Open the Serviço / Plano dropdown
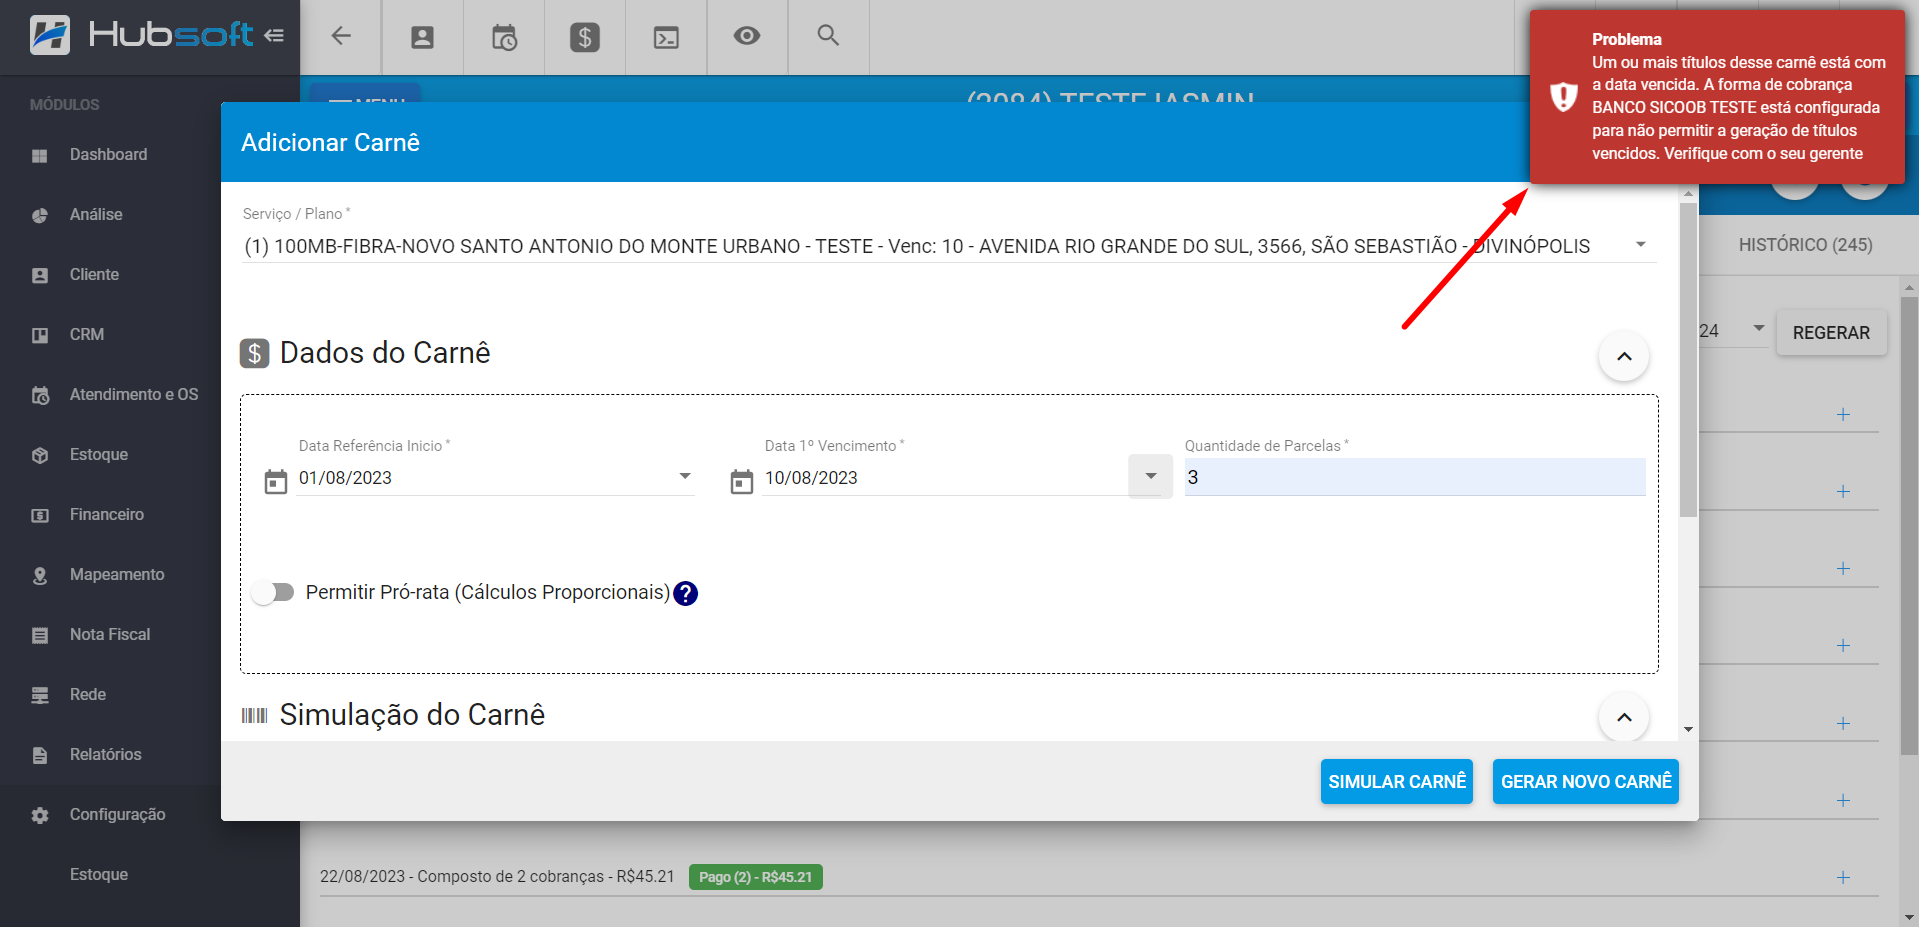 949,246
